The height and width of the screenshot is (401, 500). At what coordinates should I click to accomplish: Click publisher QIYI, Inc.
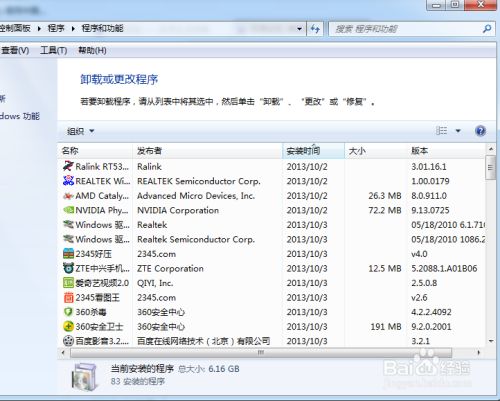click(155, 283)
